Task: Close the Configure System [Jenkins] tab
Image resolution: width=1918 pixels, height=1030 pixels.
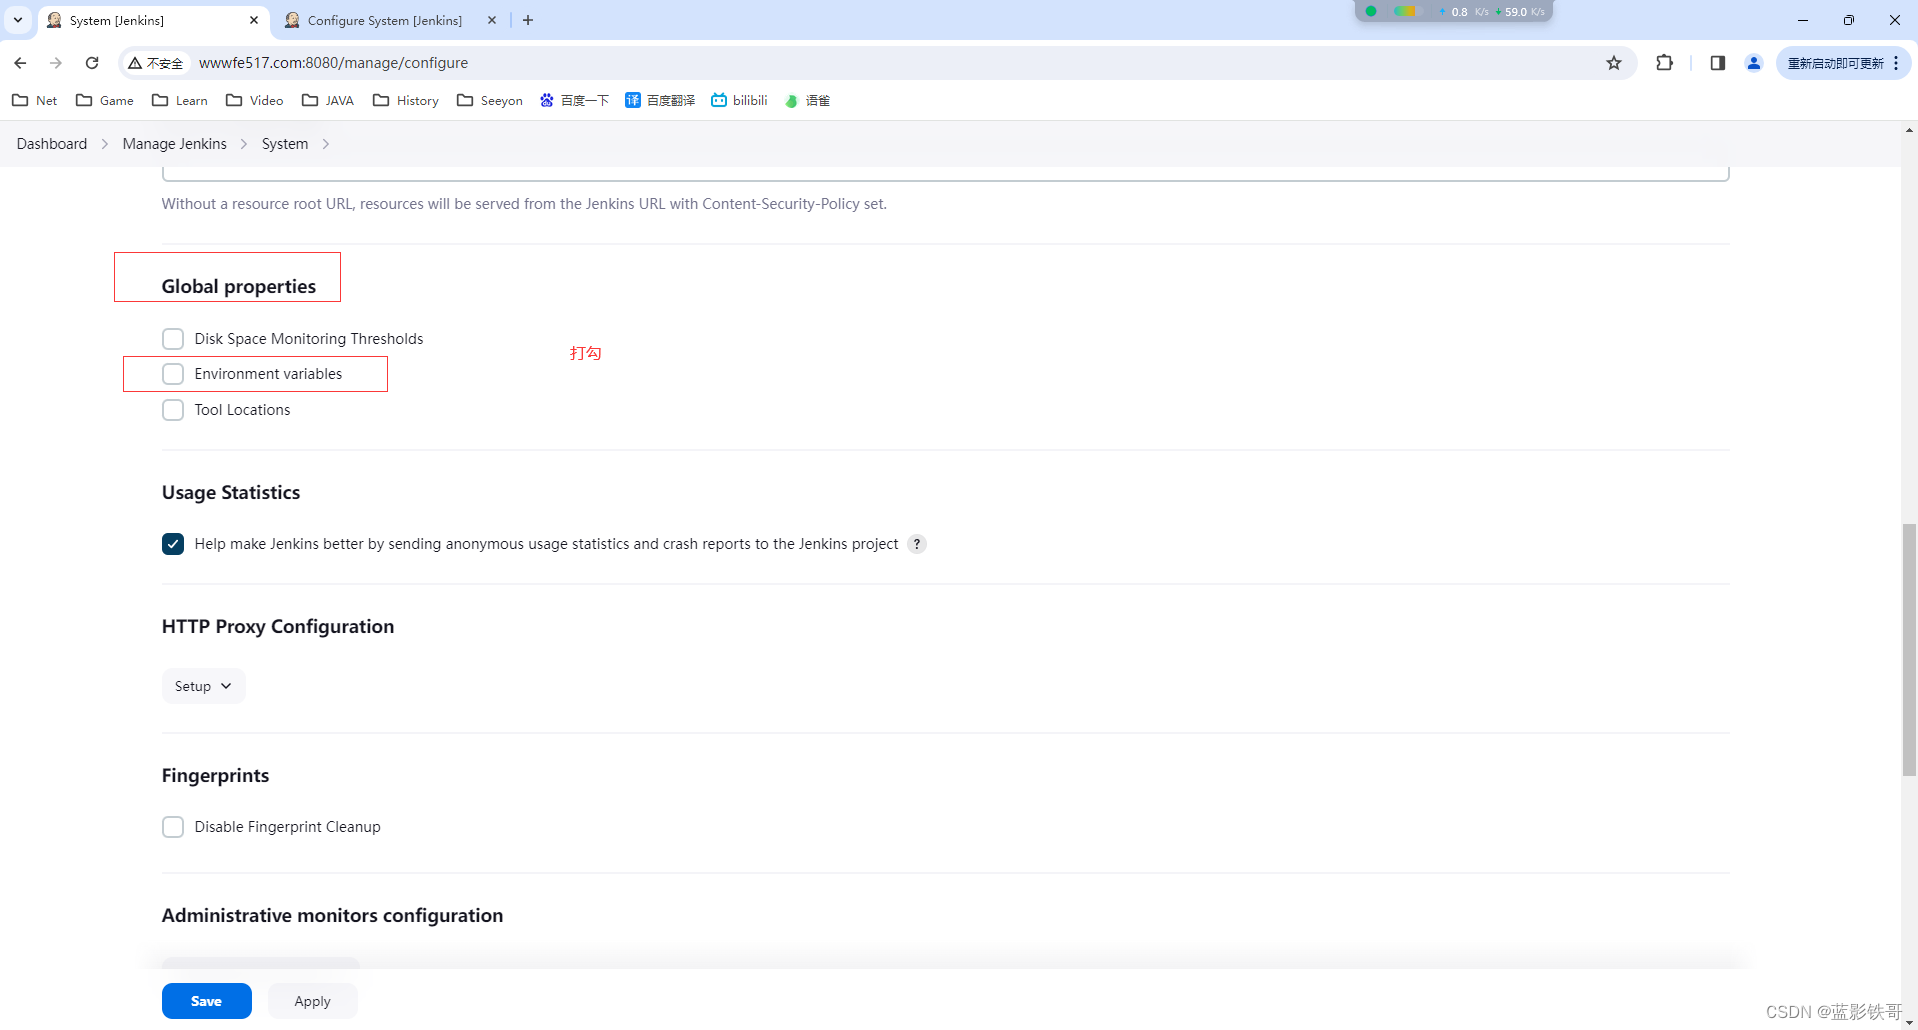Action: 492,20
